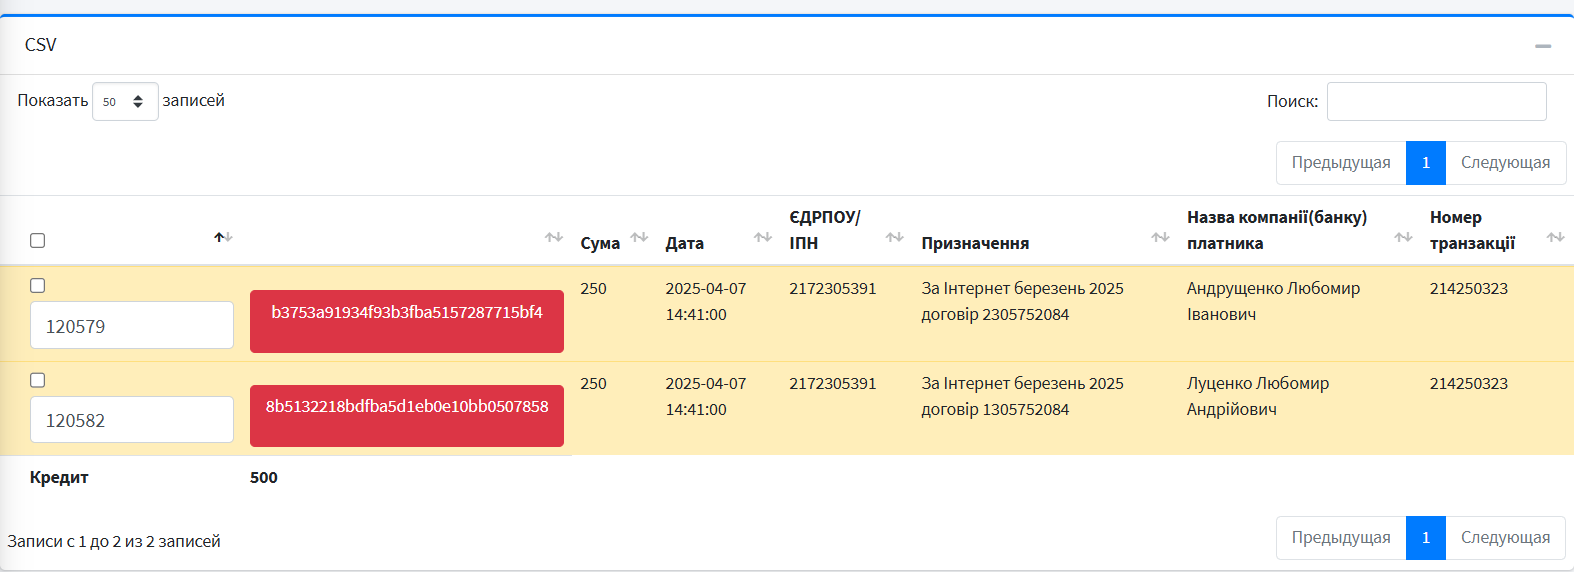Select page 1 in top pagination
Screen dimensions: 1574x572
point(1426,163)
